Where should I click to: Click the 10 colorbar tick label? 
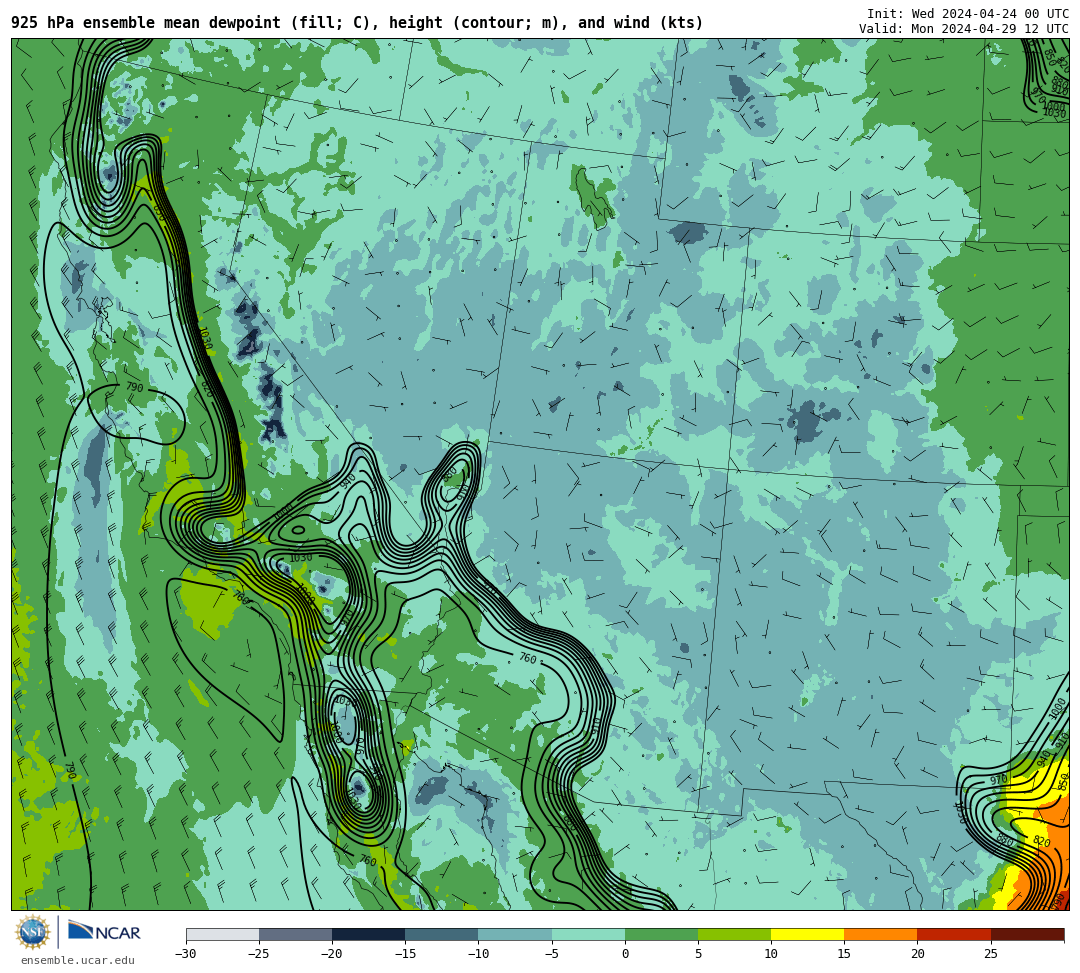771,954
